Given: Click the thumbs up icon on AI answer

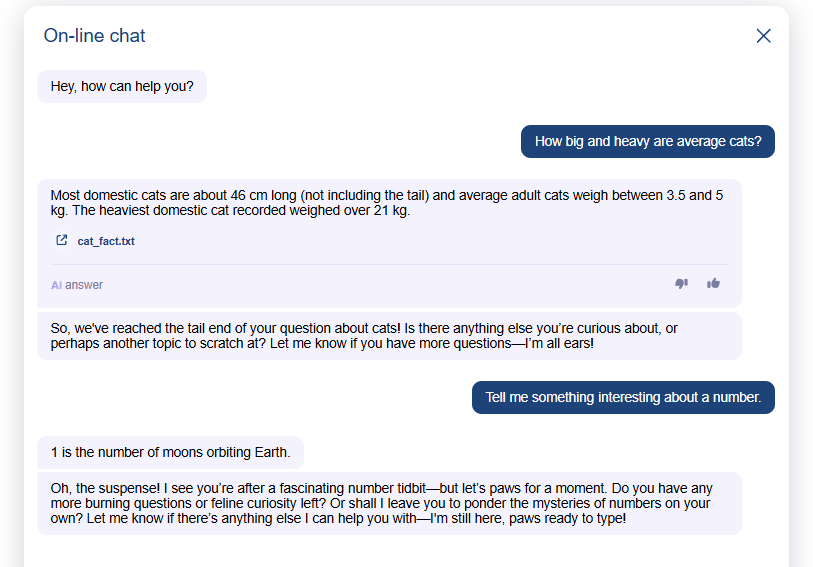Looking at the screenshot, I should (x=713, y=284).
